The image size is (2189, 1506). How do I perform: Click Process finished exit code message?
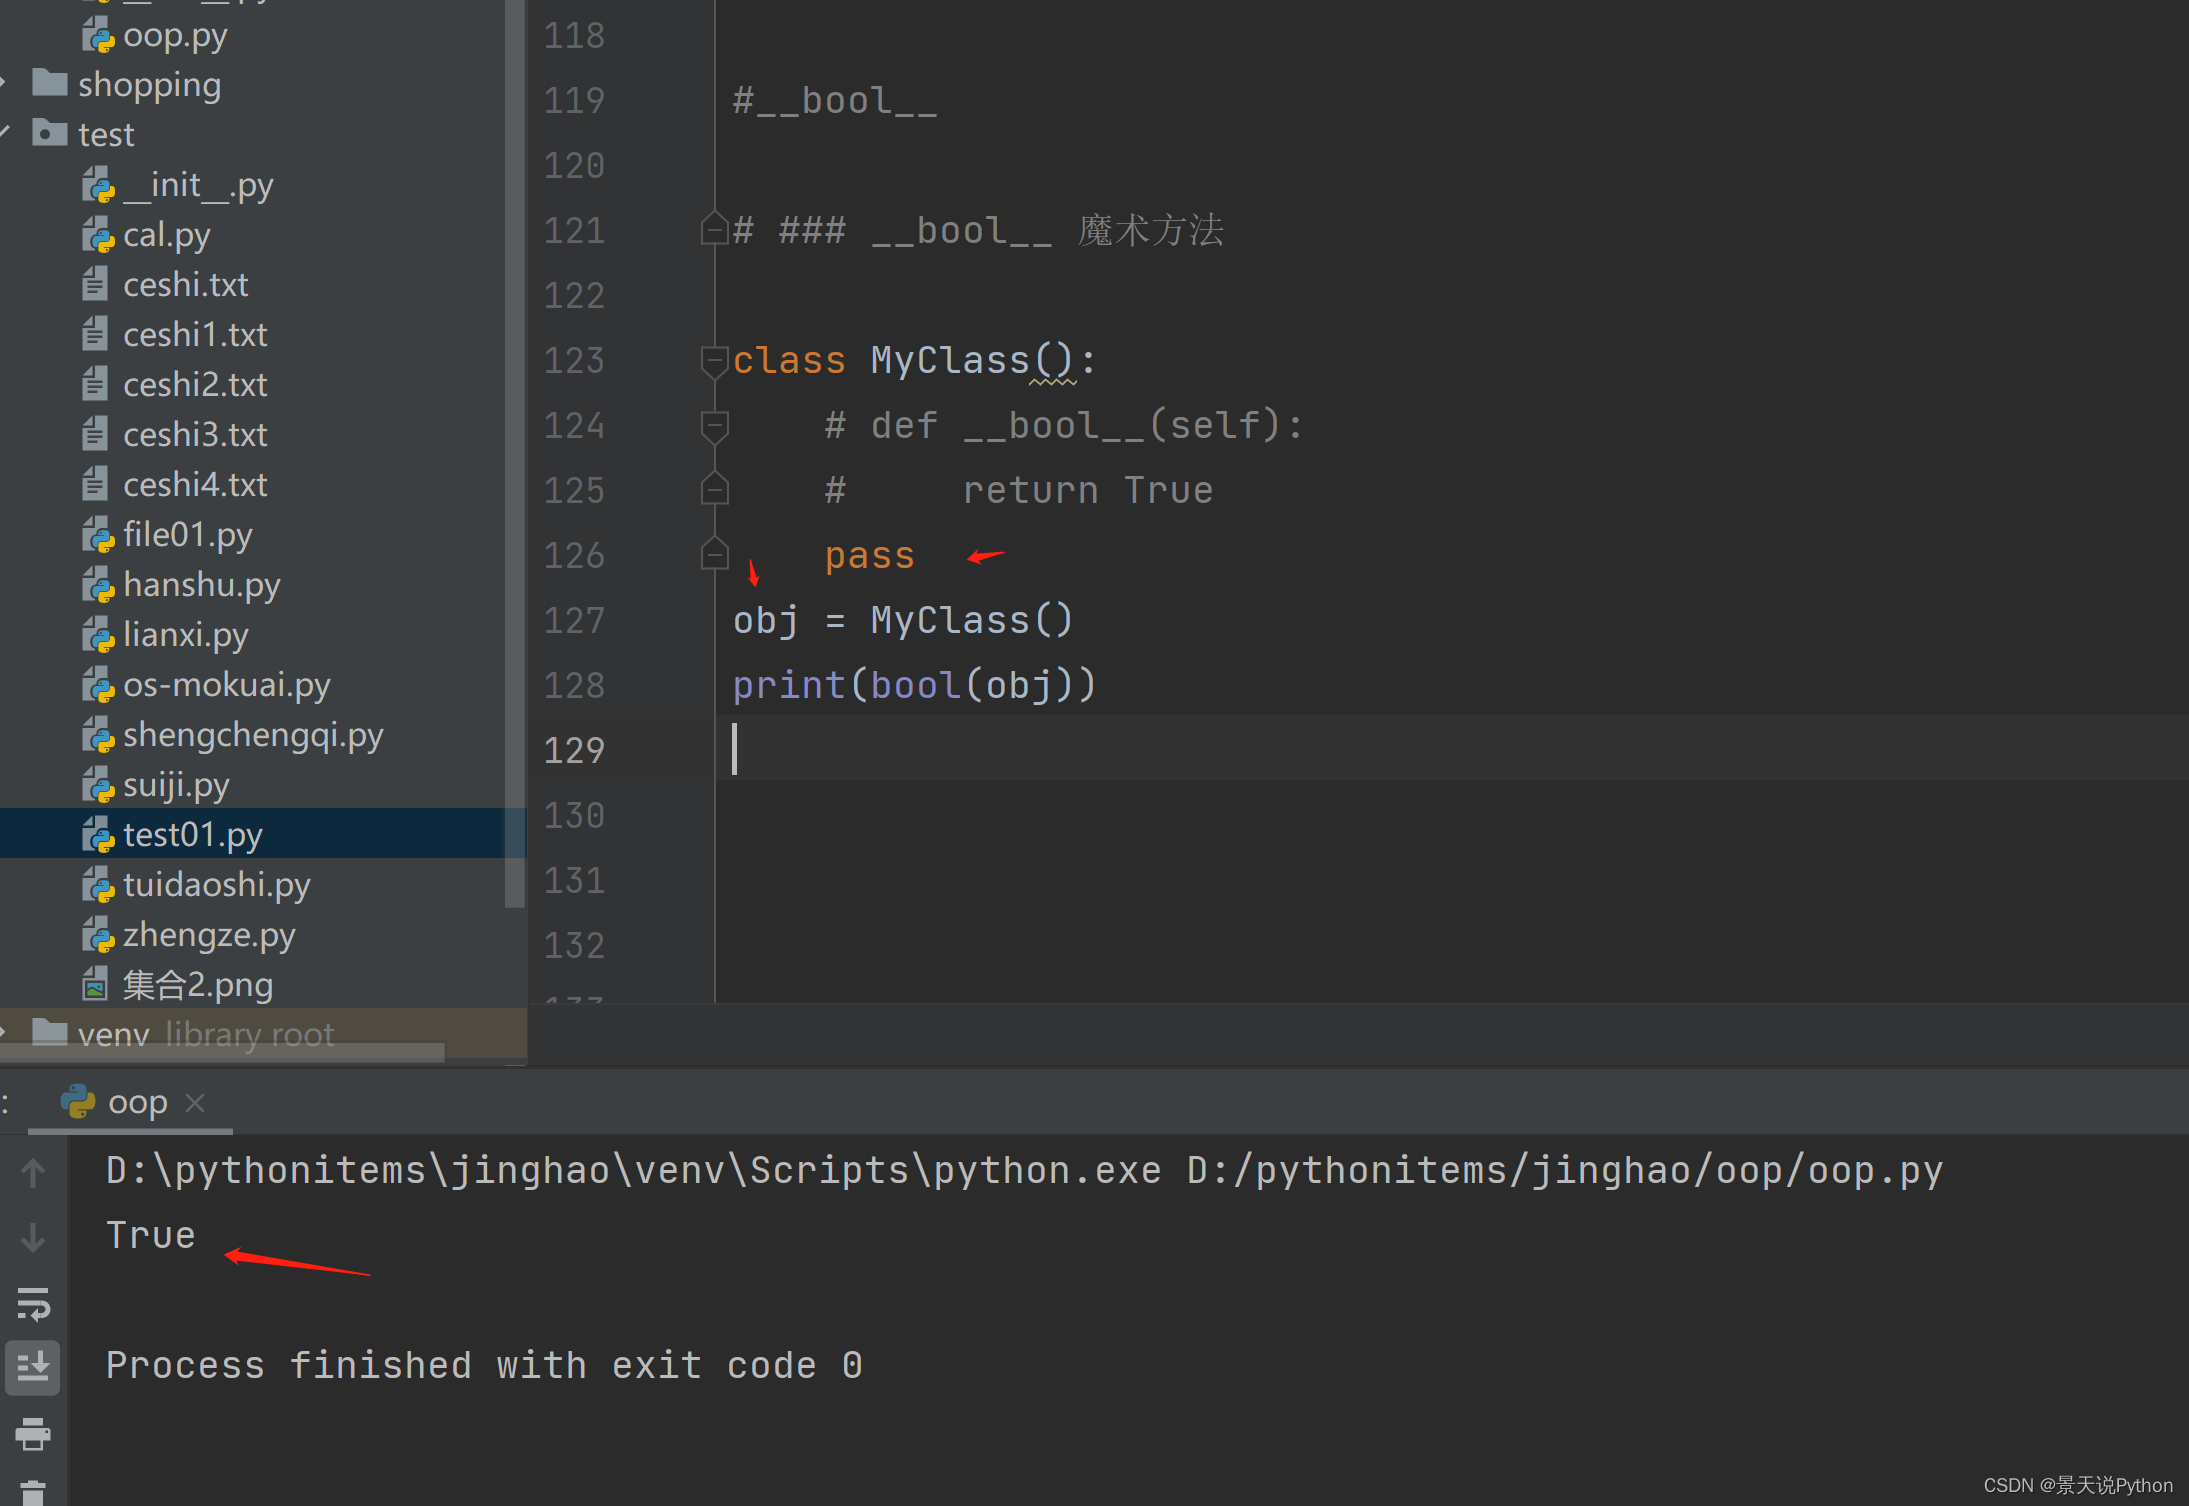click(484, 1365)
